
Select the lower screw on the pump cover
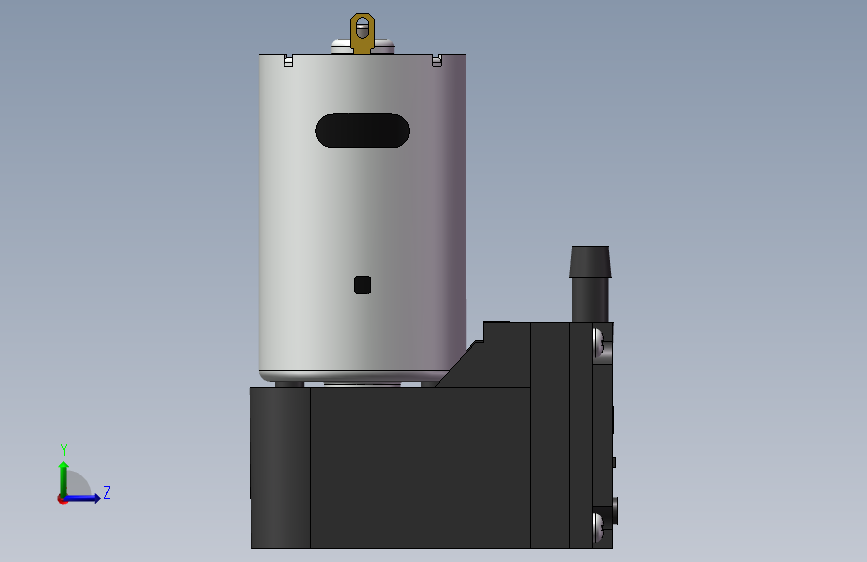600,526
